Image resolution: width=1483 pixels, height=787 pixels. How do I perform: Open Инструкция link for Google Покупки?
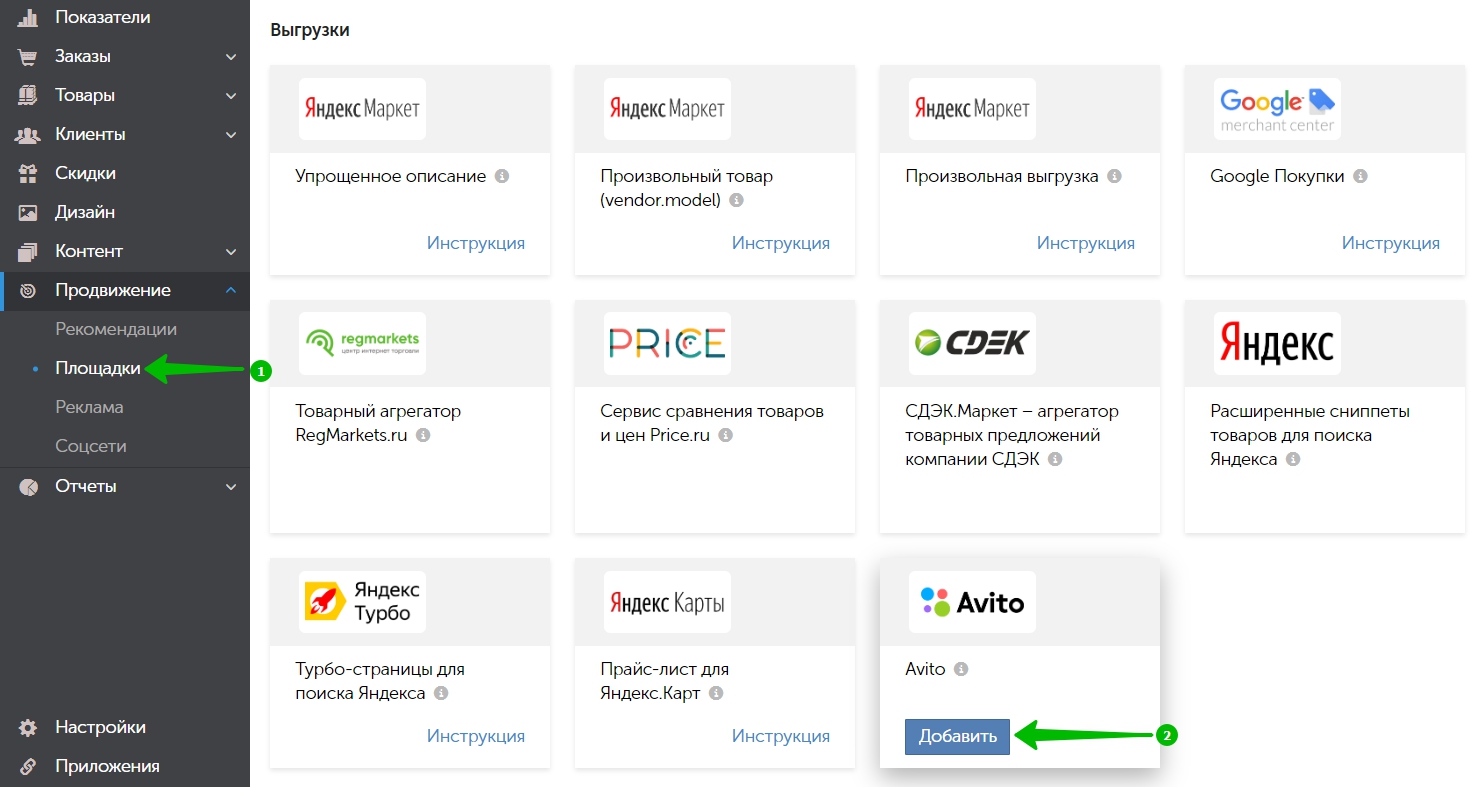click(x=1390, y=243)
